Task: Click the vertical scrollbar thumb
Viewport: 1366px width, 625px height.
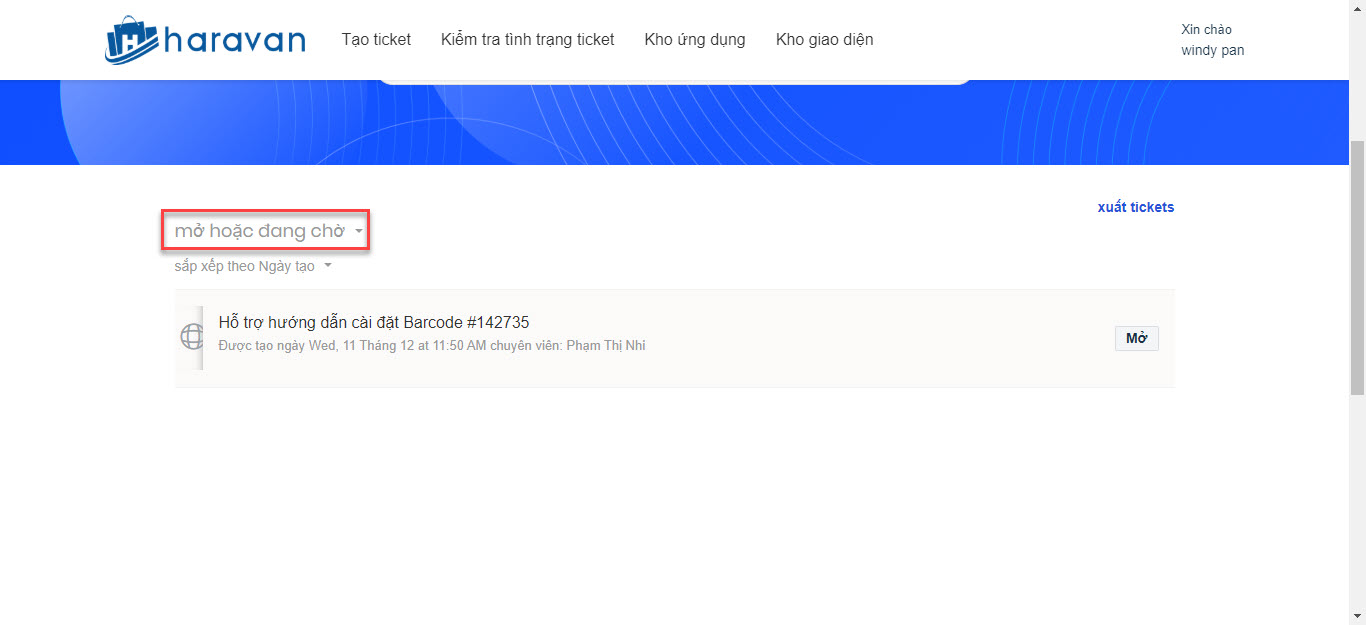Action: [1357, 268]
